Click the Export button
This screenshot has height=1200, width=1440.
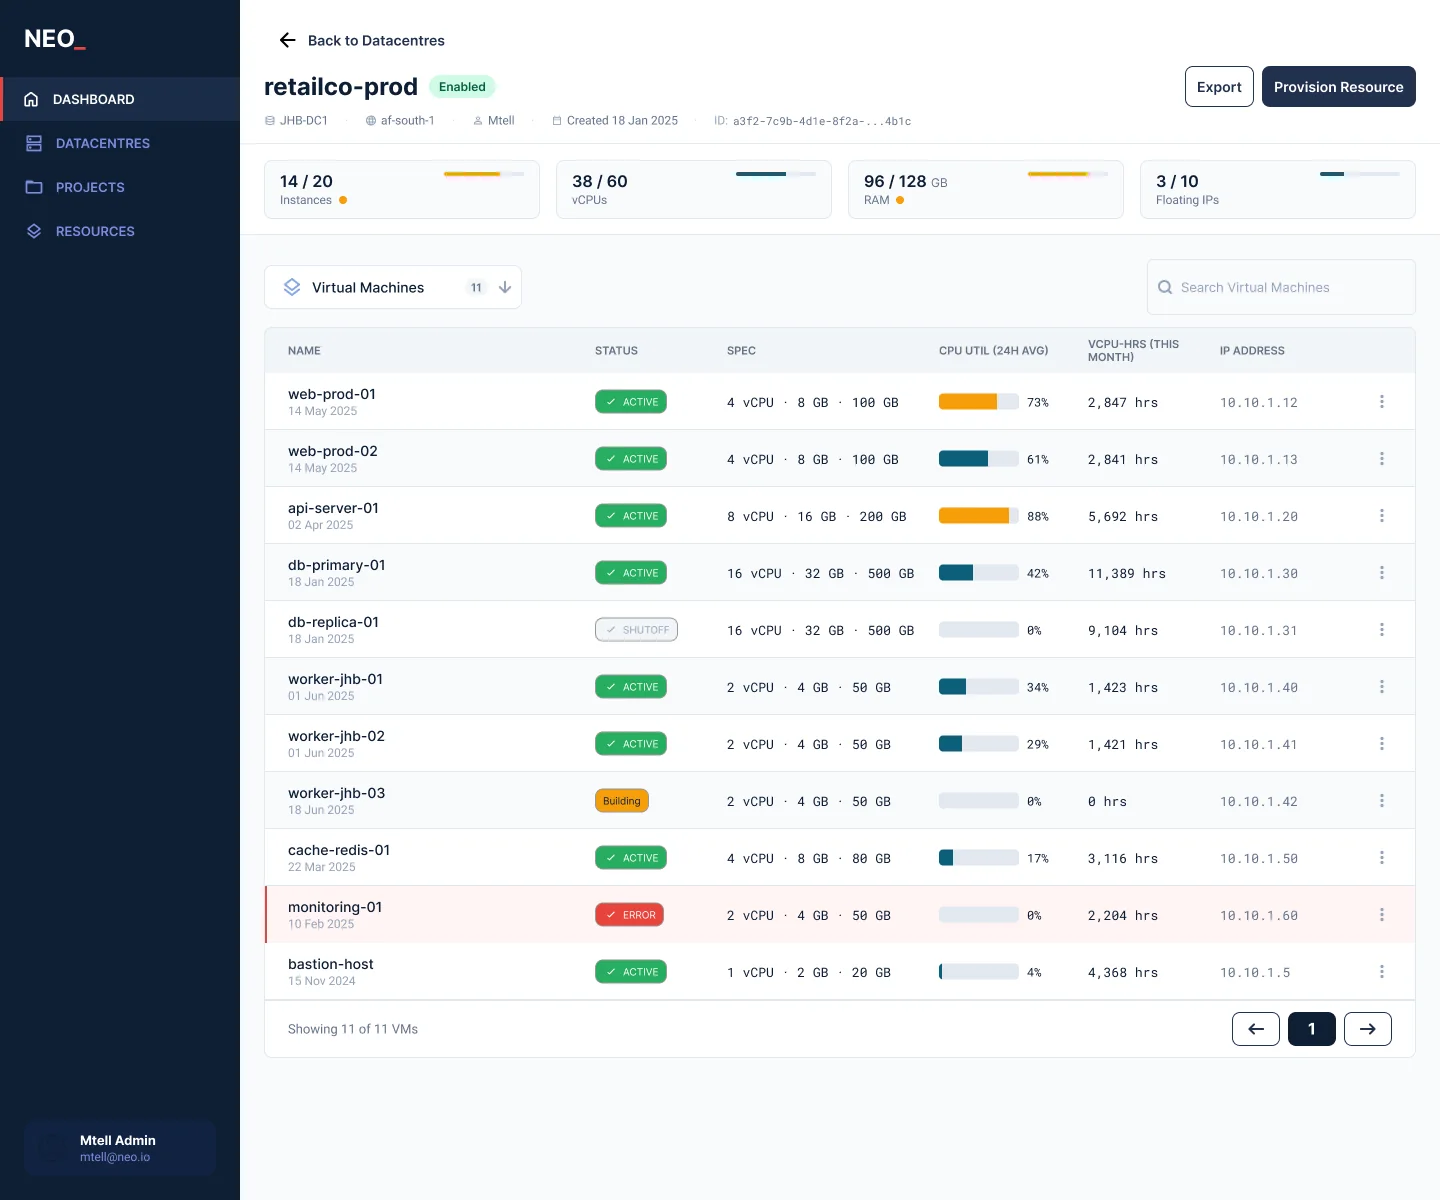(1219, 87)
